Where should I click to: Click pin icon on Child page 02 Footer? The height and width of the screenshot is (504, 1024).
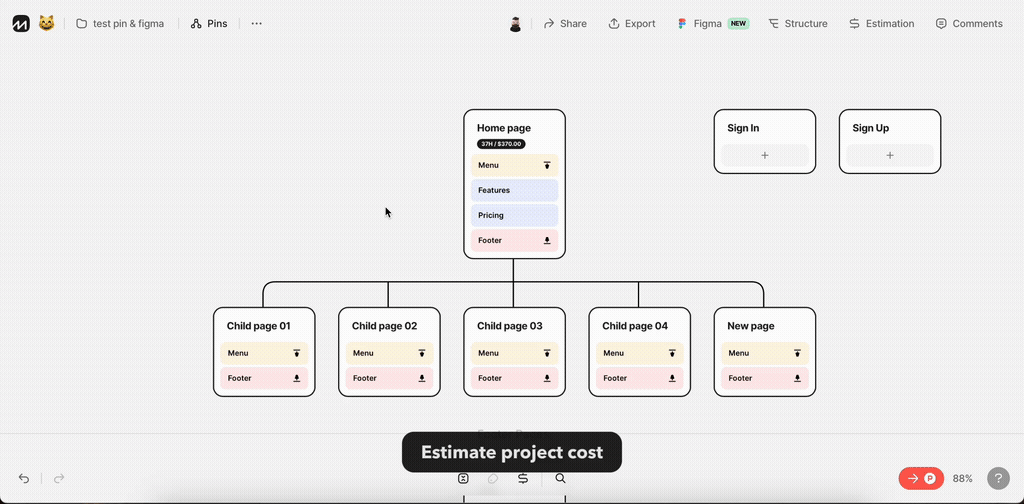422,378
